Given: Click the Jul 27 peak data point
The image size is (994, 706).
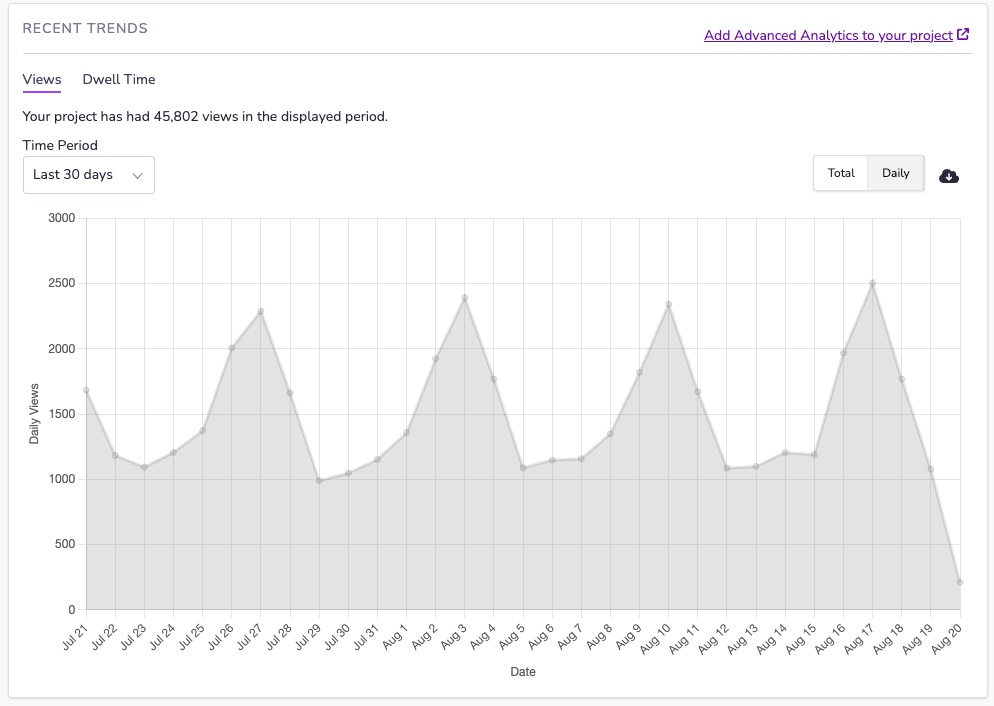Looking at the screenshot, I should [x=261, y=311].
